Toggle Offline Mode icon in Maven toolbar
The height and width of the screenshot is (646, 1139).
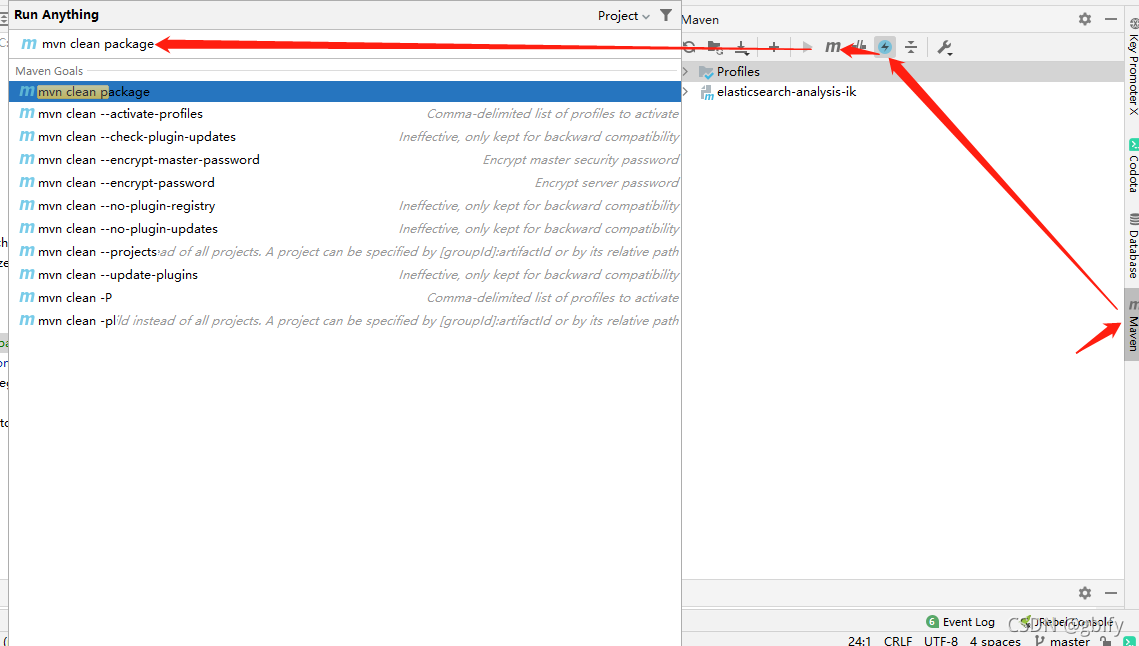click(x=859, y=47)
